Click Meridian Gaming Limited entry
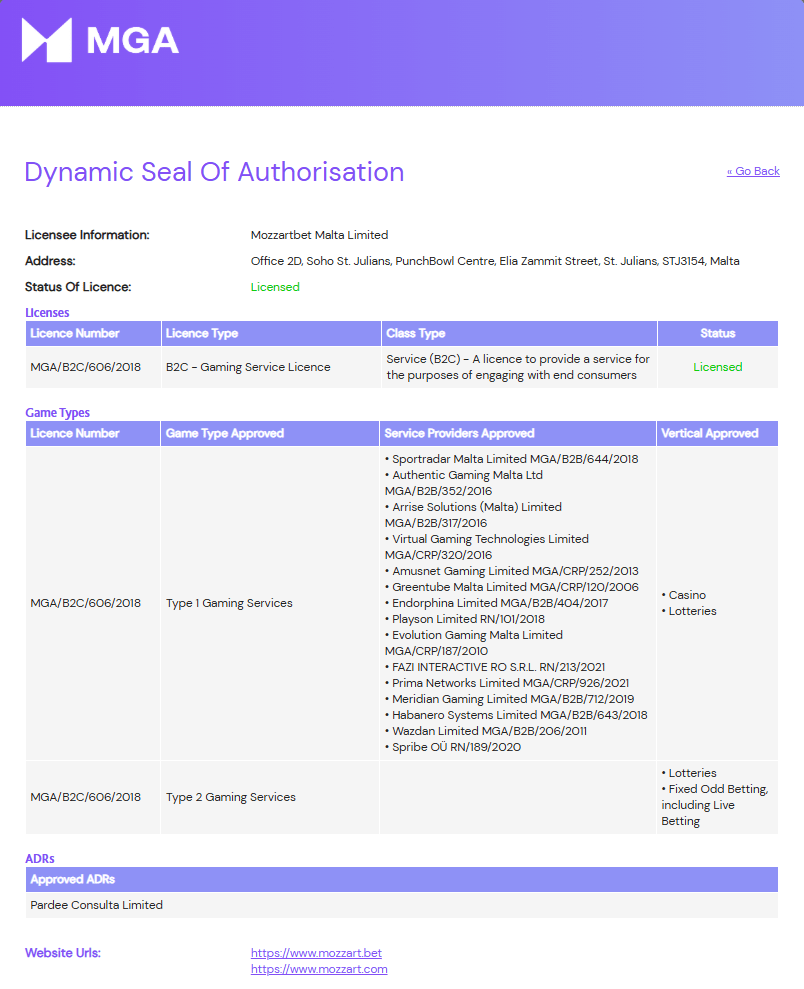Image resolution: width=804 pixels, height=989 pixels. coord(510,699)
